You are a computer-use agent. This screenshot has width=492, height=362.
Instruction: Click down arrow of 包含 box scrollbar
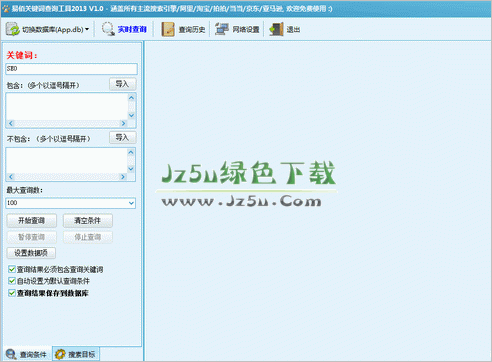131,115
